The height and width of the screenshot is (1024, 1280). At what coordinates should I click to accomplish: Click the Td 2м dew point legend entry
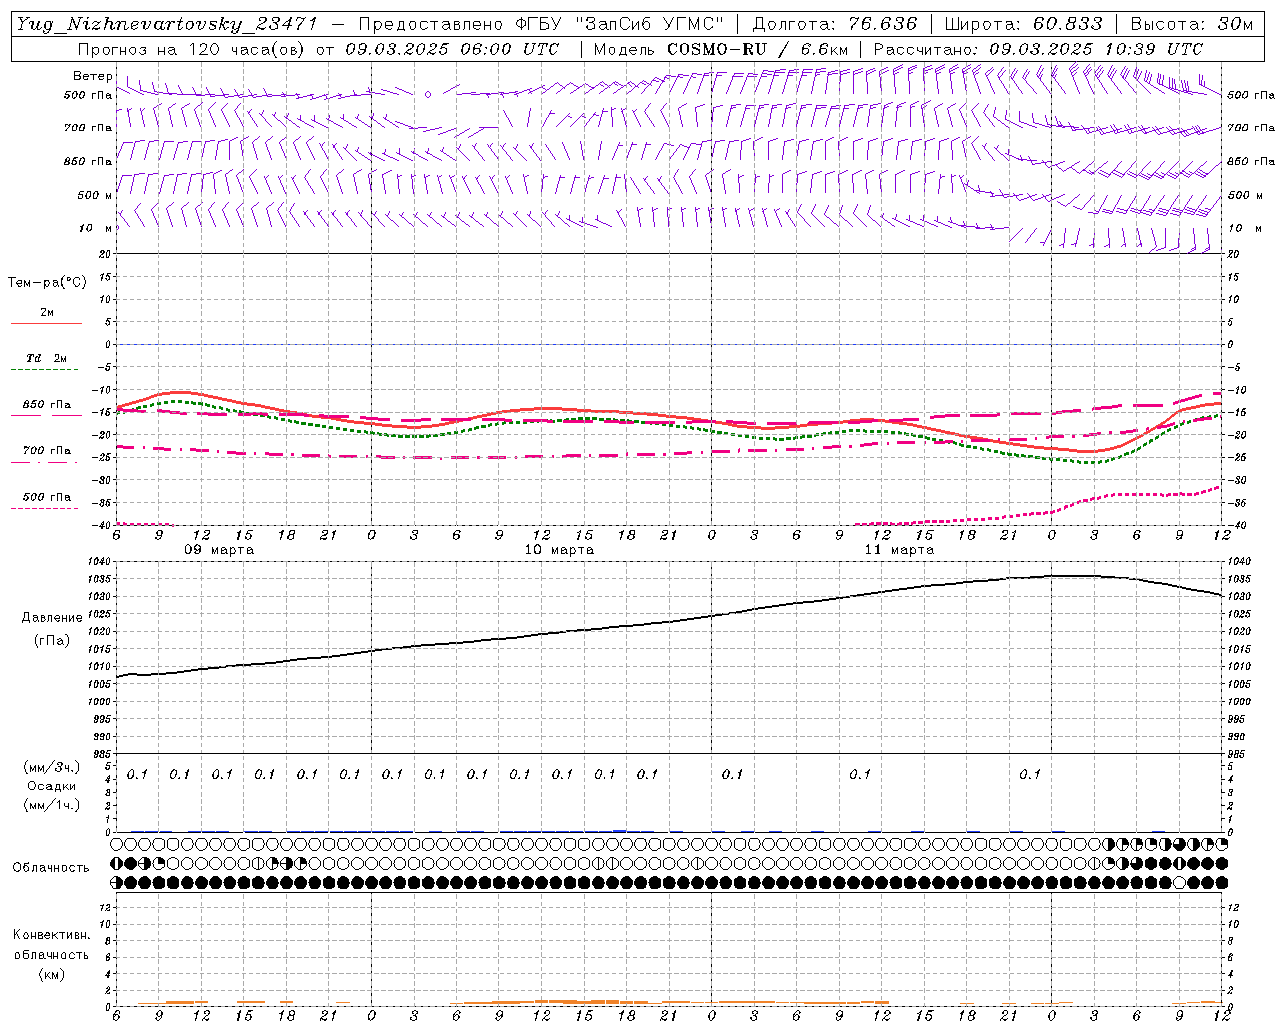point(47,358)
